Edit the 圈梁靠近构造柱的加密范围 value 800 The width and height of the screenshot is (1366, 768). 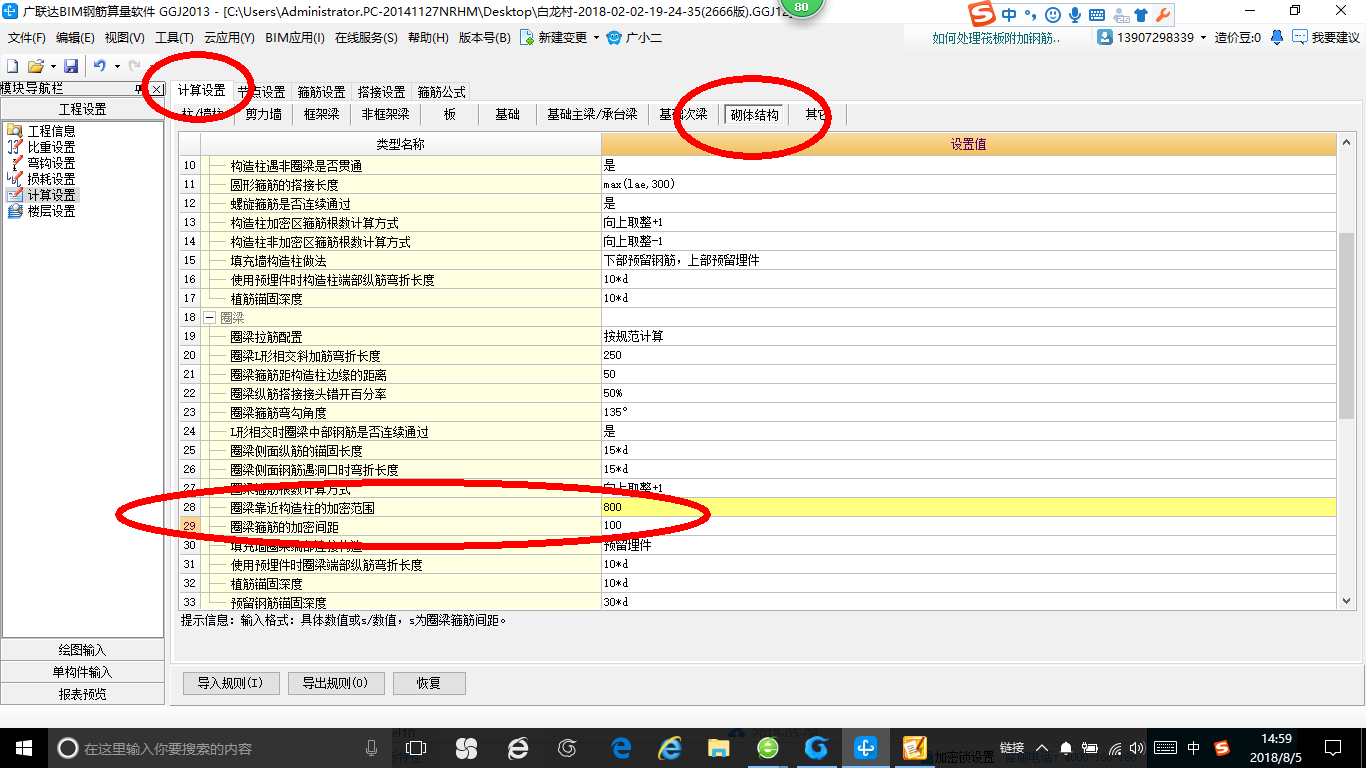(968, 508)
